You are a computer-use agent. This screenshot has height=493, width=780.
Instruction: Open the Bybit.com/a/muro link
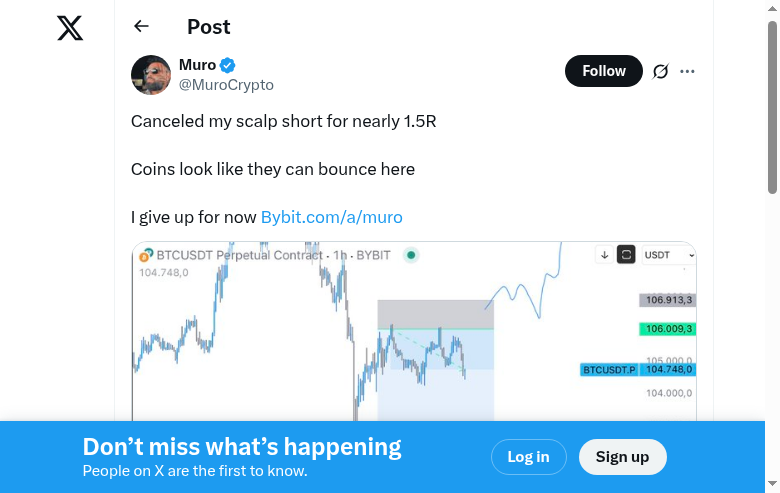click(x=331, y=217)
